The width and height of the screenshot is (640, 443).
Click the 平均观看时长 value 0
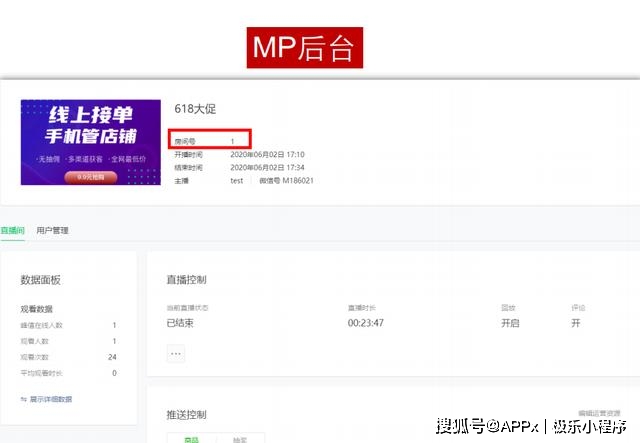click(x=114, y=373)
